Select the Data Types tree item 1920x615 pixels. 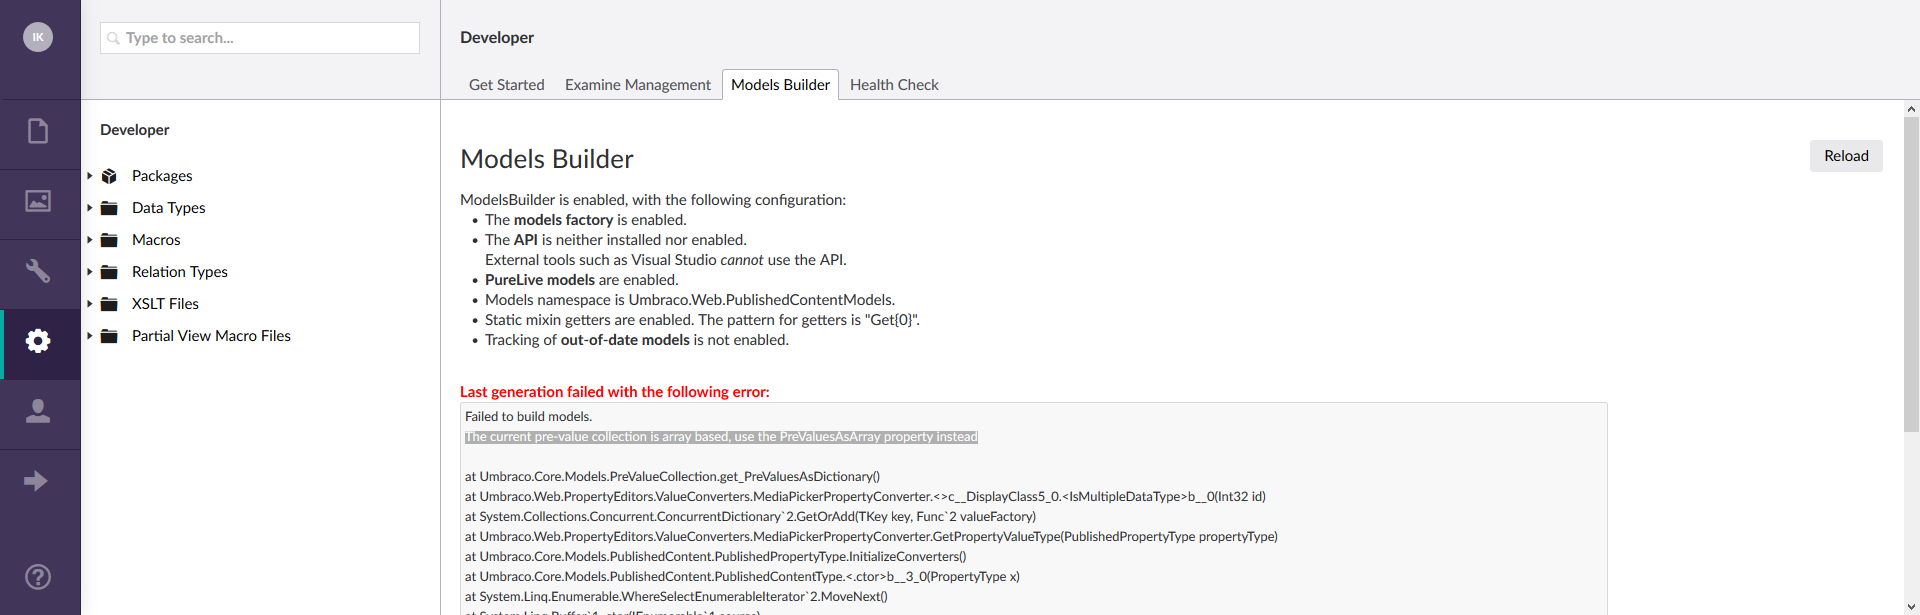click(x=169, y=208)
